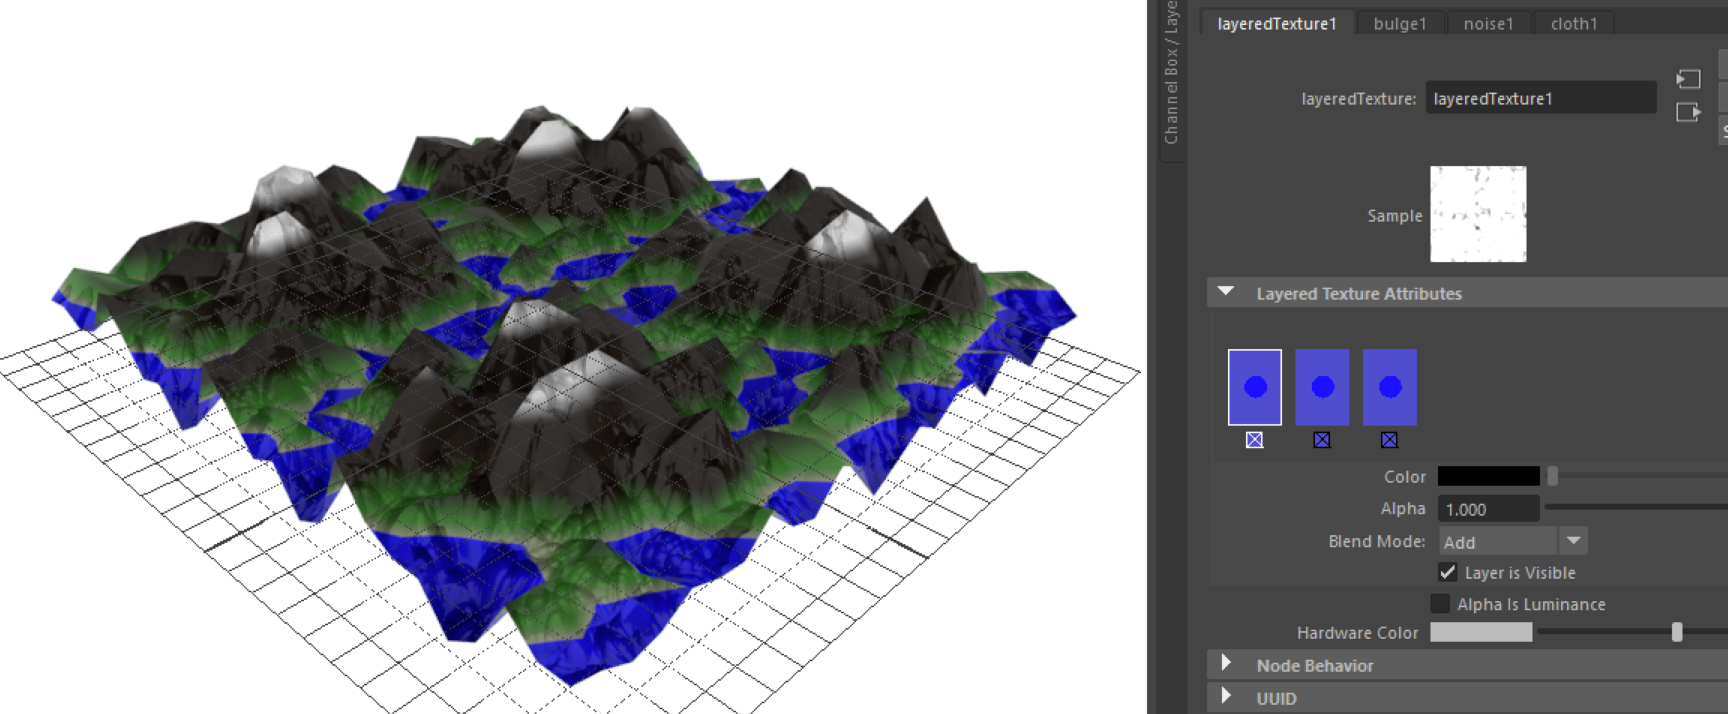Click the Color slider handle
This screenshot has width=1728, height=714.
(x=1553, y=476)
